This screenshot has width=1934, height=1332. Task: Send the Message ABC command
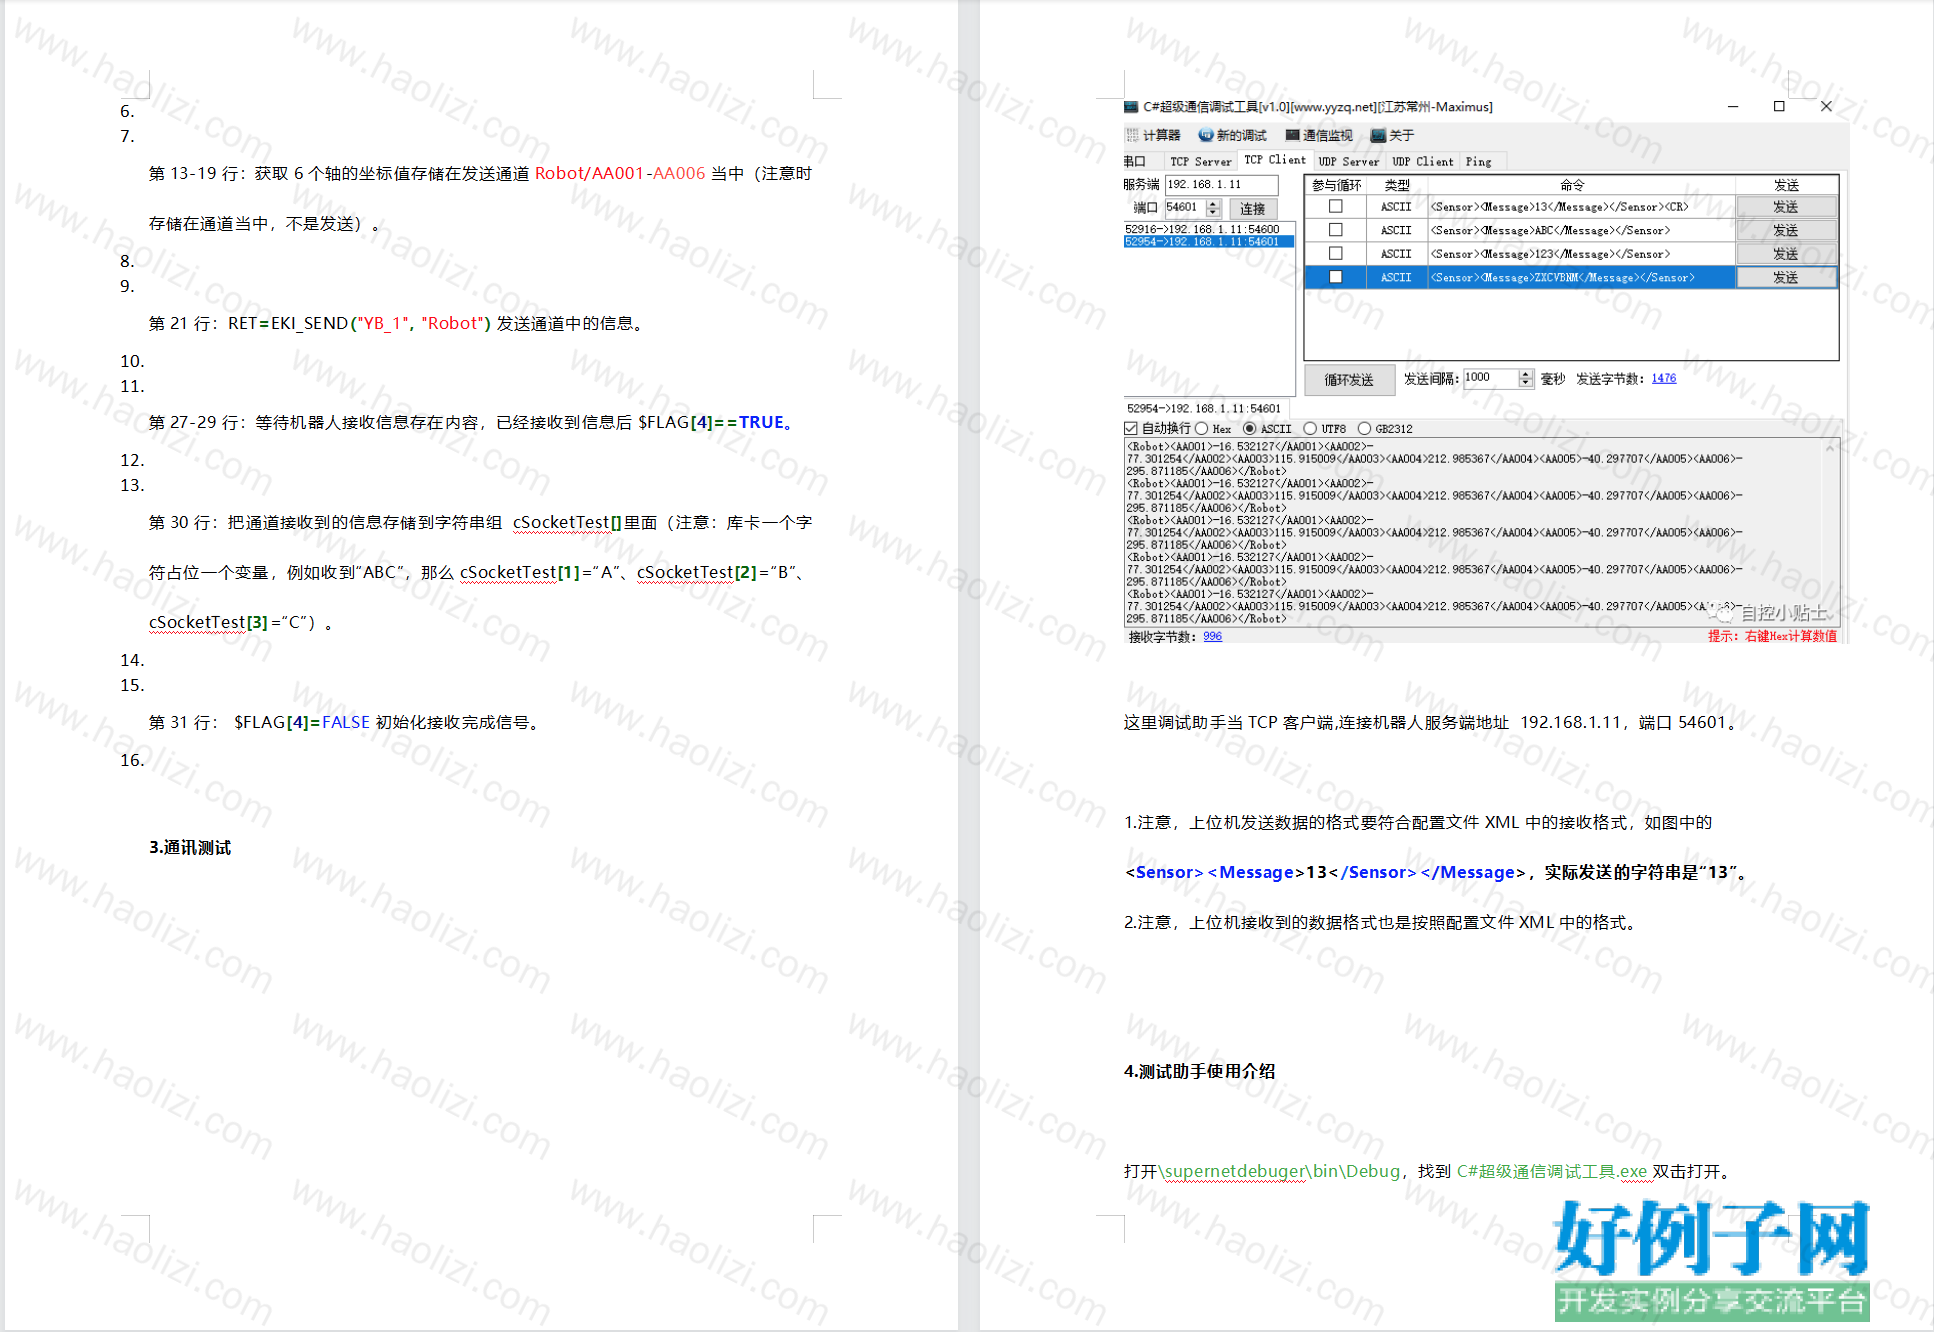point(1786,230)
